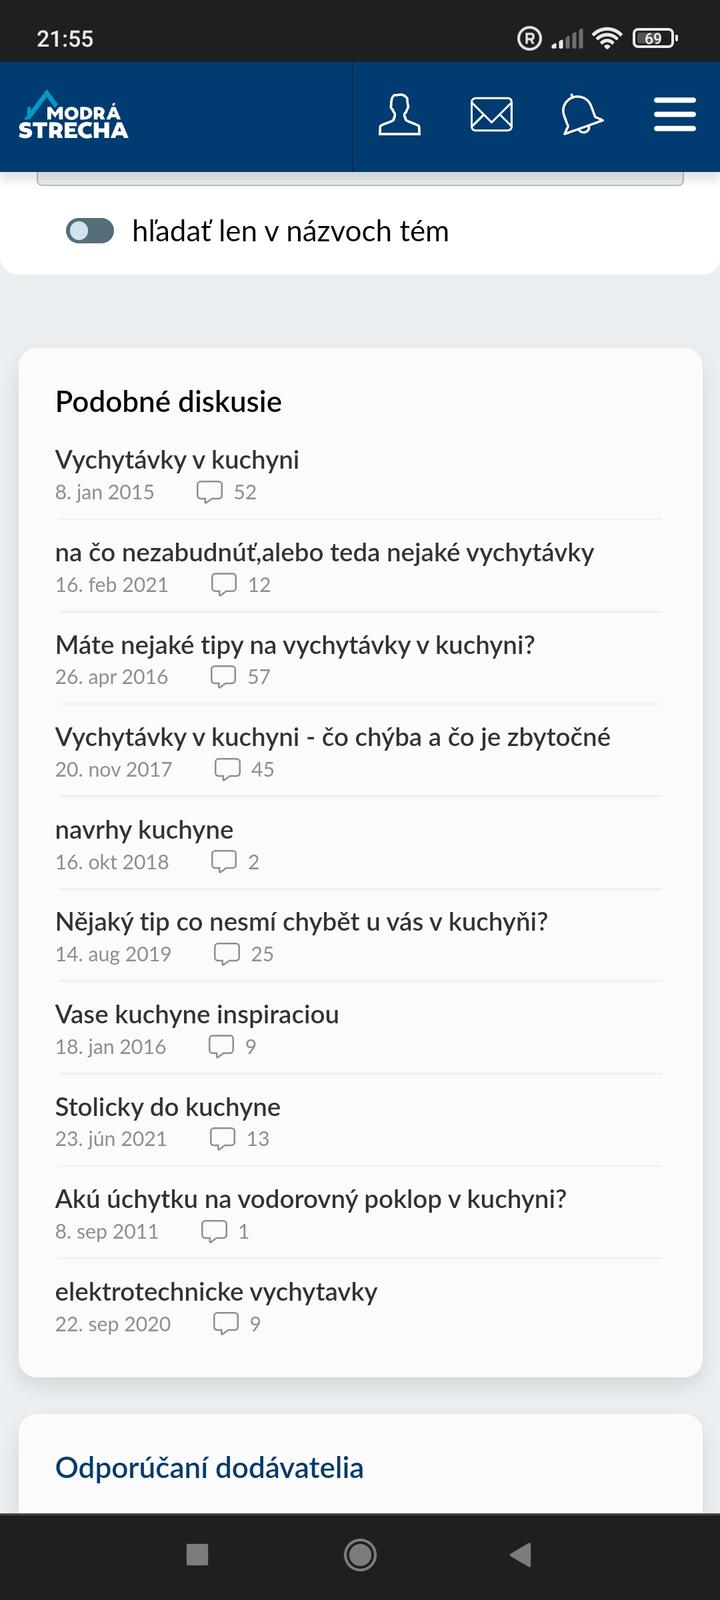Toggle search only in topic titles
The width and height of the screenshot is (720, 1600).
pyautogui.click(x=90, y=231)
